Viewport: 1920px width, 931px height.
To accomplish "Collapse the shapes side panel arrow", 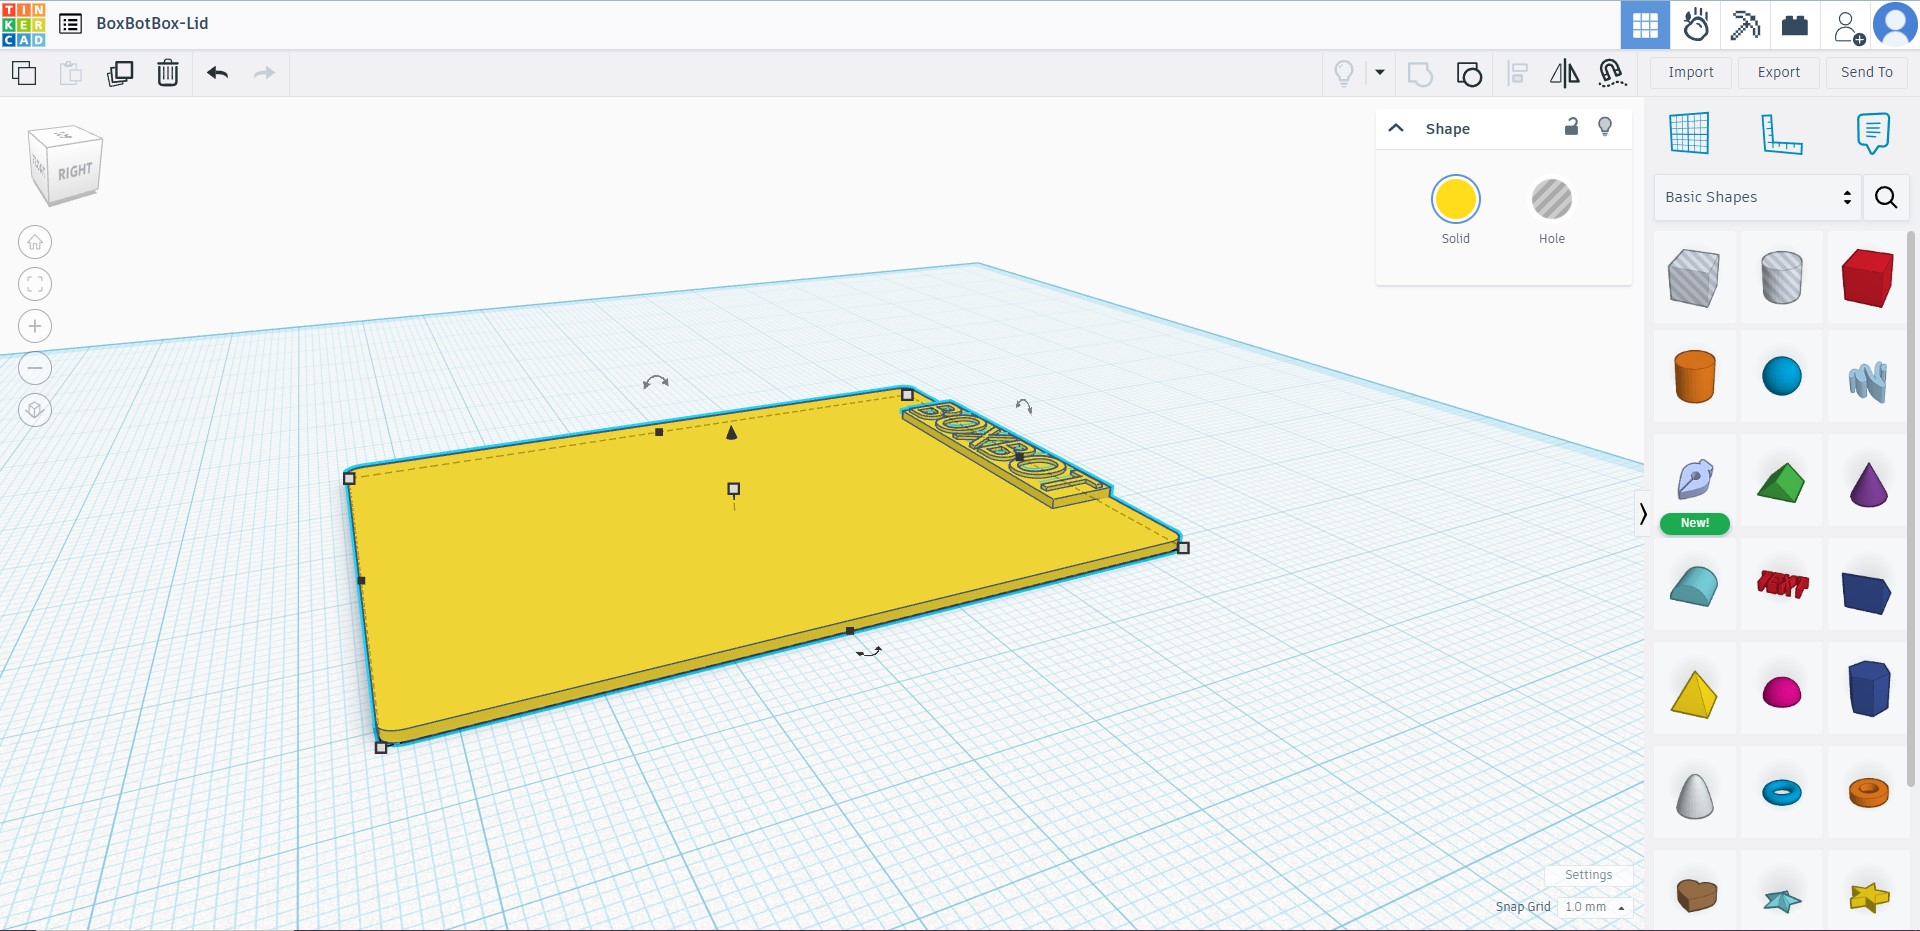I will (x=1642, y=514).
